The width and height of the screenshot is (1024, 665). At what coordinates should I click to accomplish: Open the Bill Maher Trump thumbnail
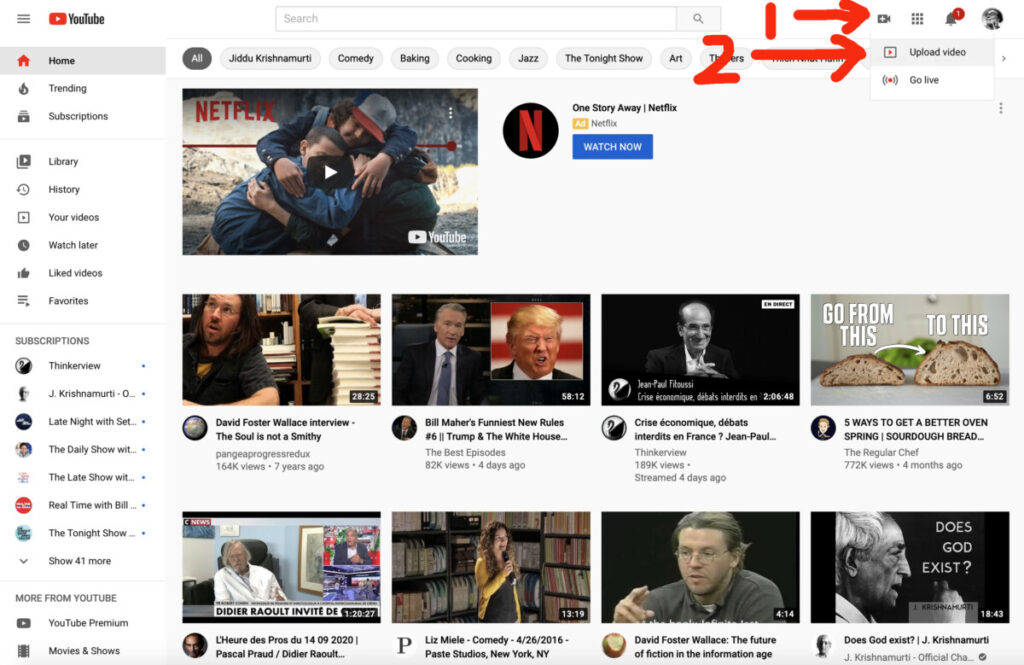491,350
